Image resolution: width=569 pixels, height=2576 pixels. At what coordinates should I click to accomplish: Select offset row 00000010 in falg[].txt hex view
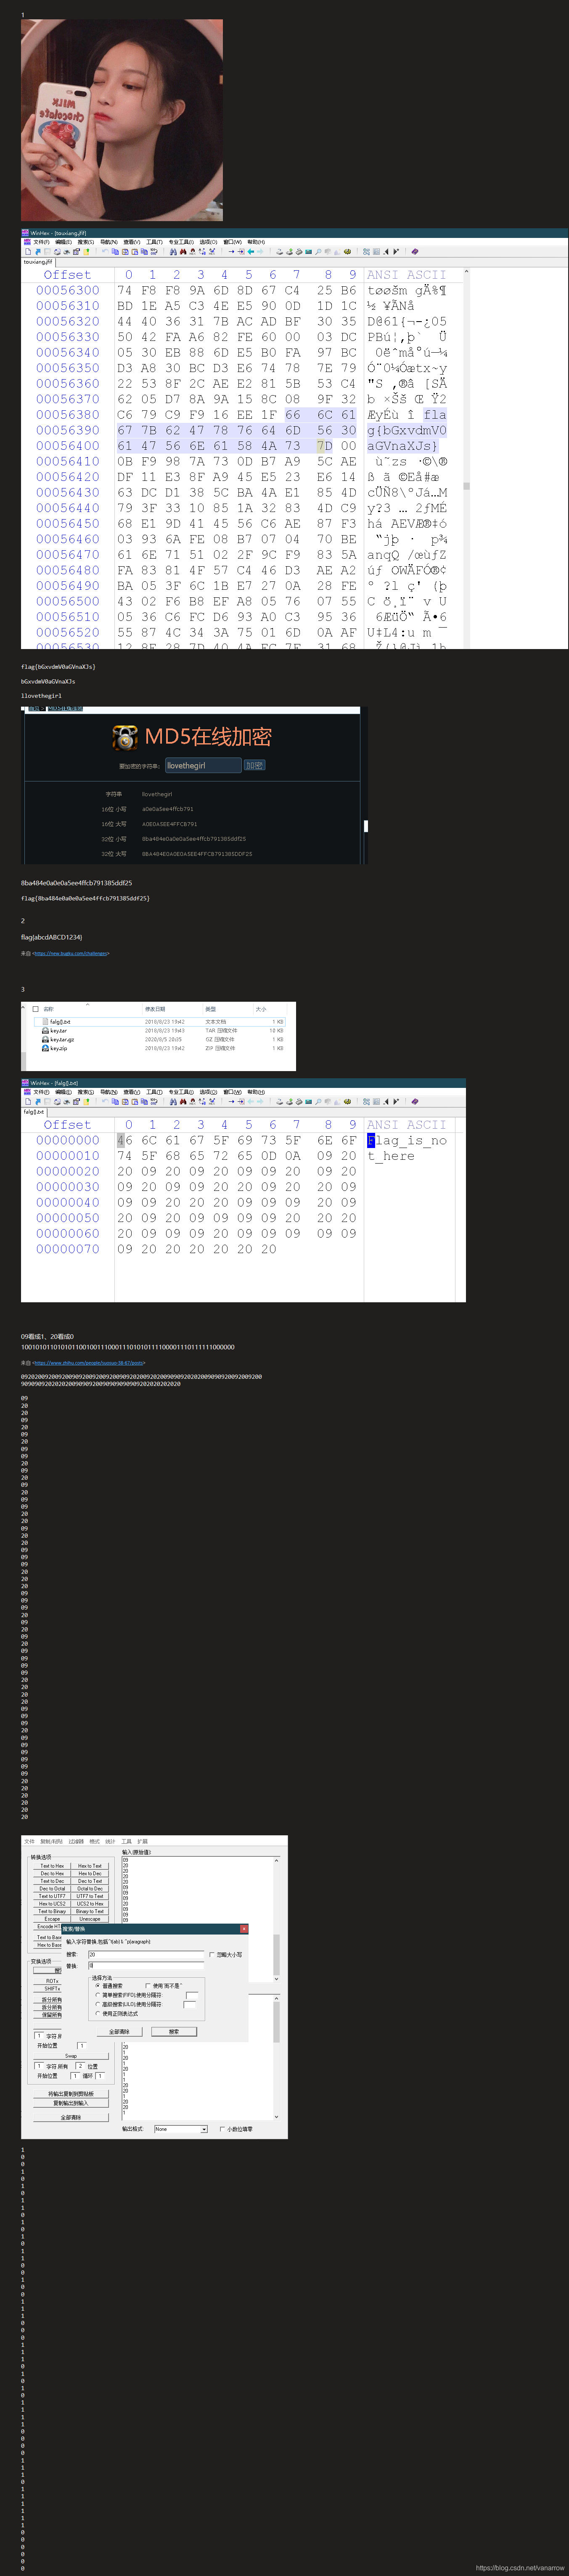click(68, 1155)
